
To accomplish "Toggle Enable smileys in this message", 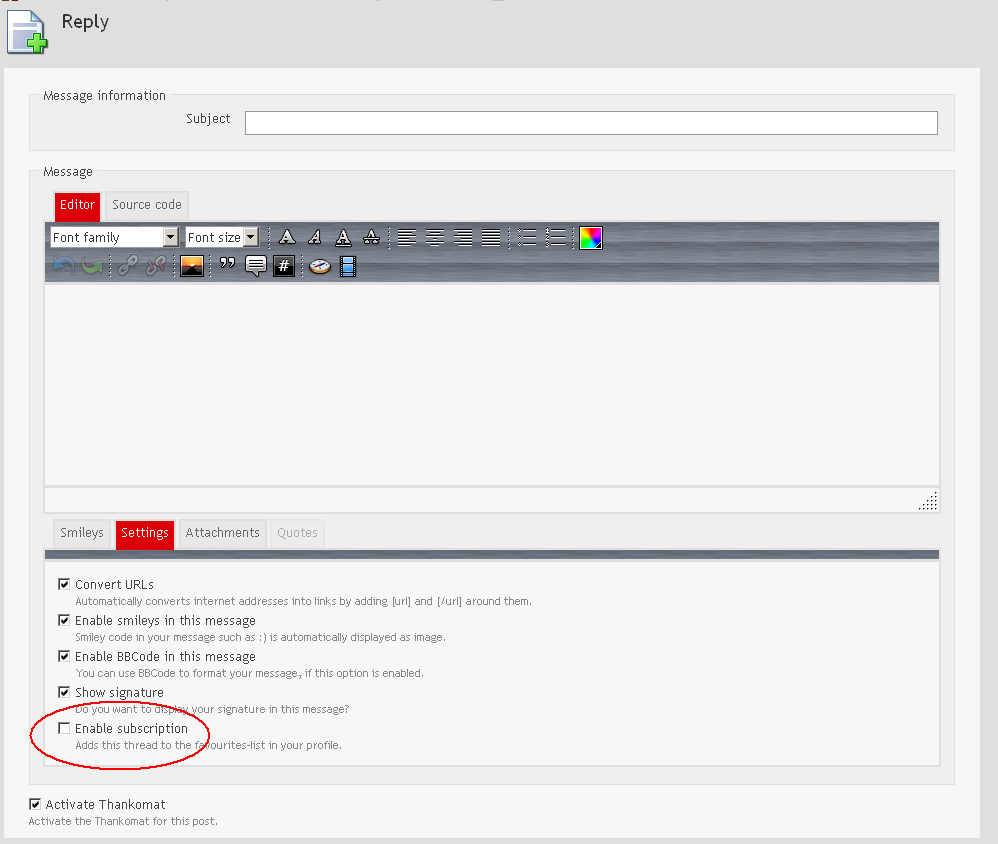I will coord(64,620).
